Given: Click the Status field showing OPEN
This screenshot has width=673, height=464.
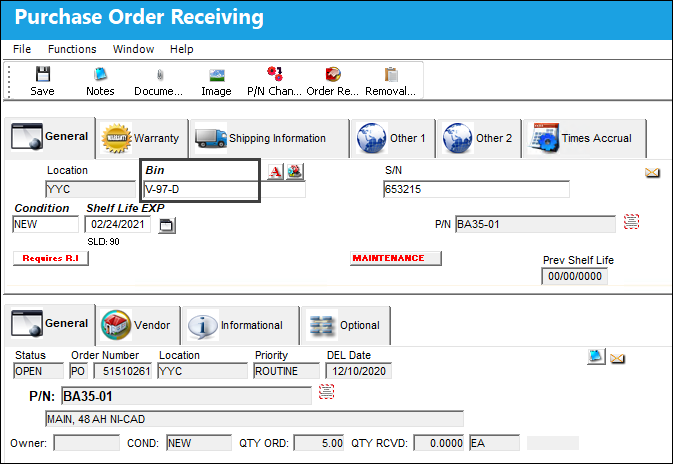Looking at the screenshot, I should click(x=38, y=371).
